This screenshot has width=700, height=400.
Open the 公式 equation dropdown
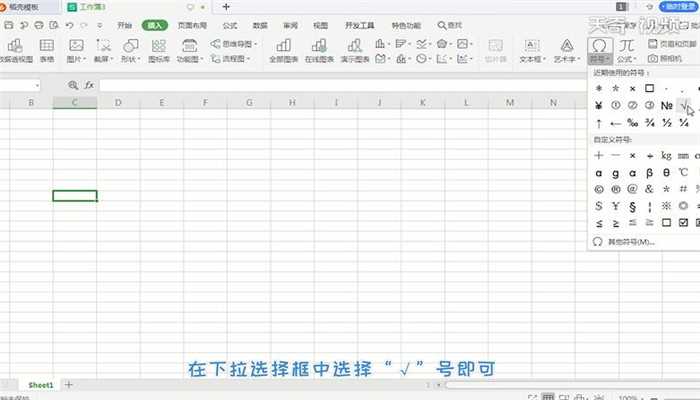pos(626,59)
